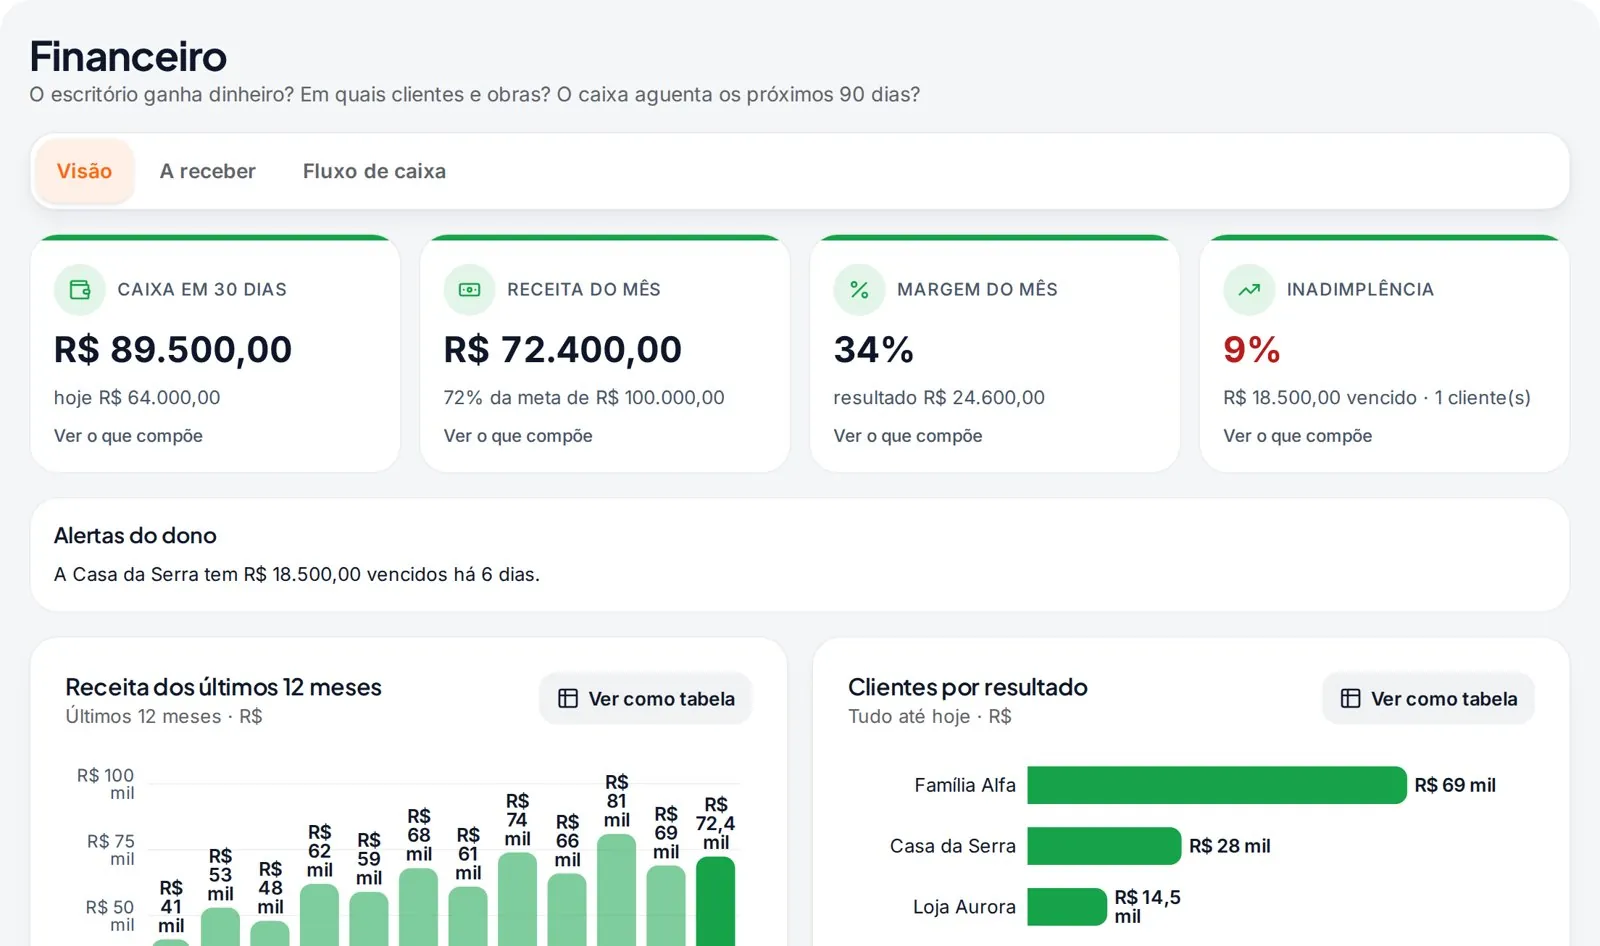Click the 'Tudo até hoje · R$' subtitle

point(930,717)
